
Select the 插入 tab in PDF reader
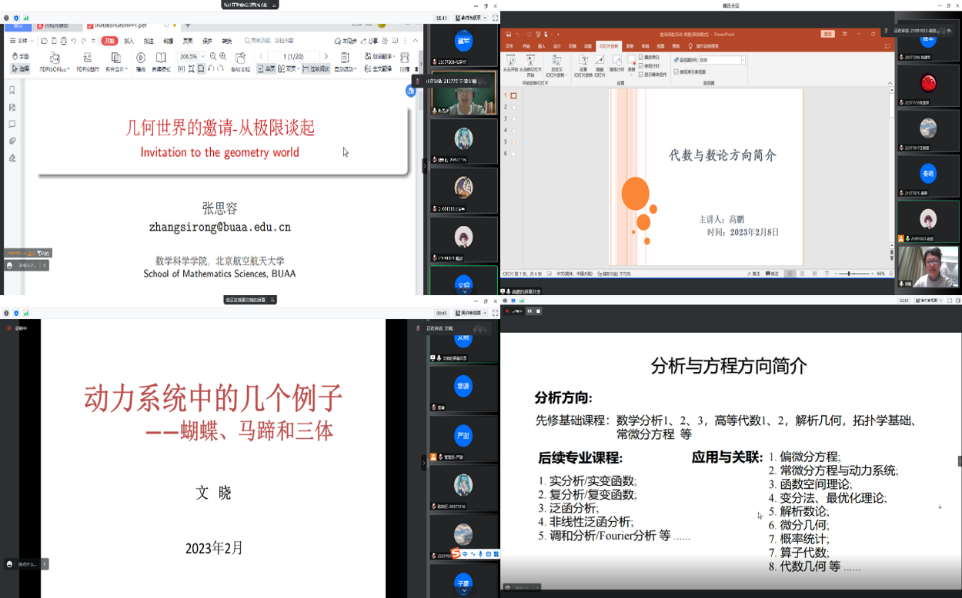(x=129, y=41)
